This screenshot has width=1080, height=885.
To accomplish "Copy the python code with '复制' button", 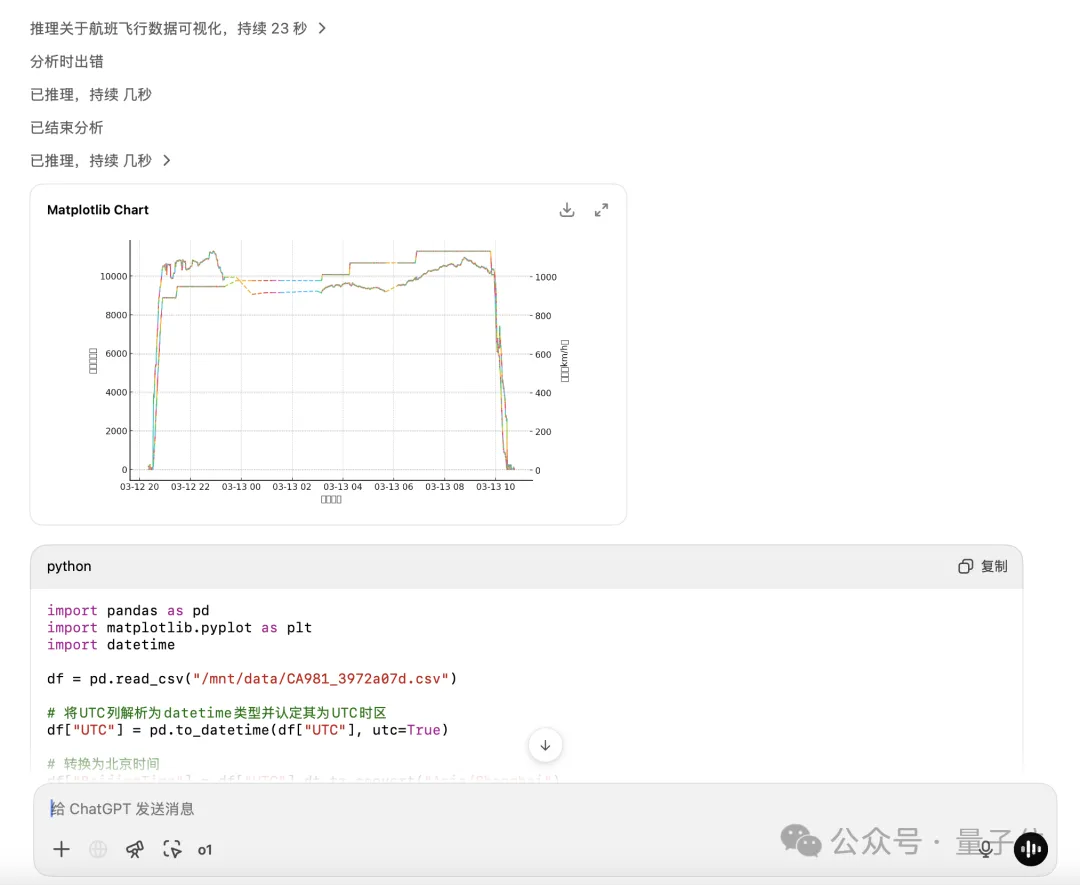I will (983, 566).
